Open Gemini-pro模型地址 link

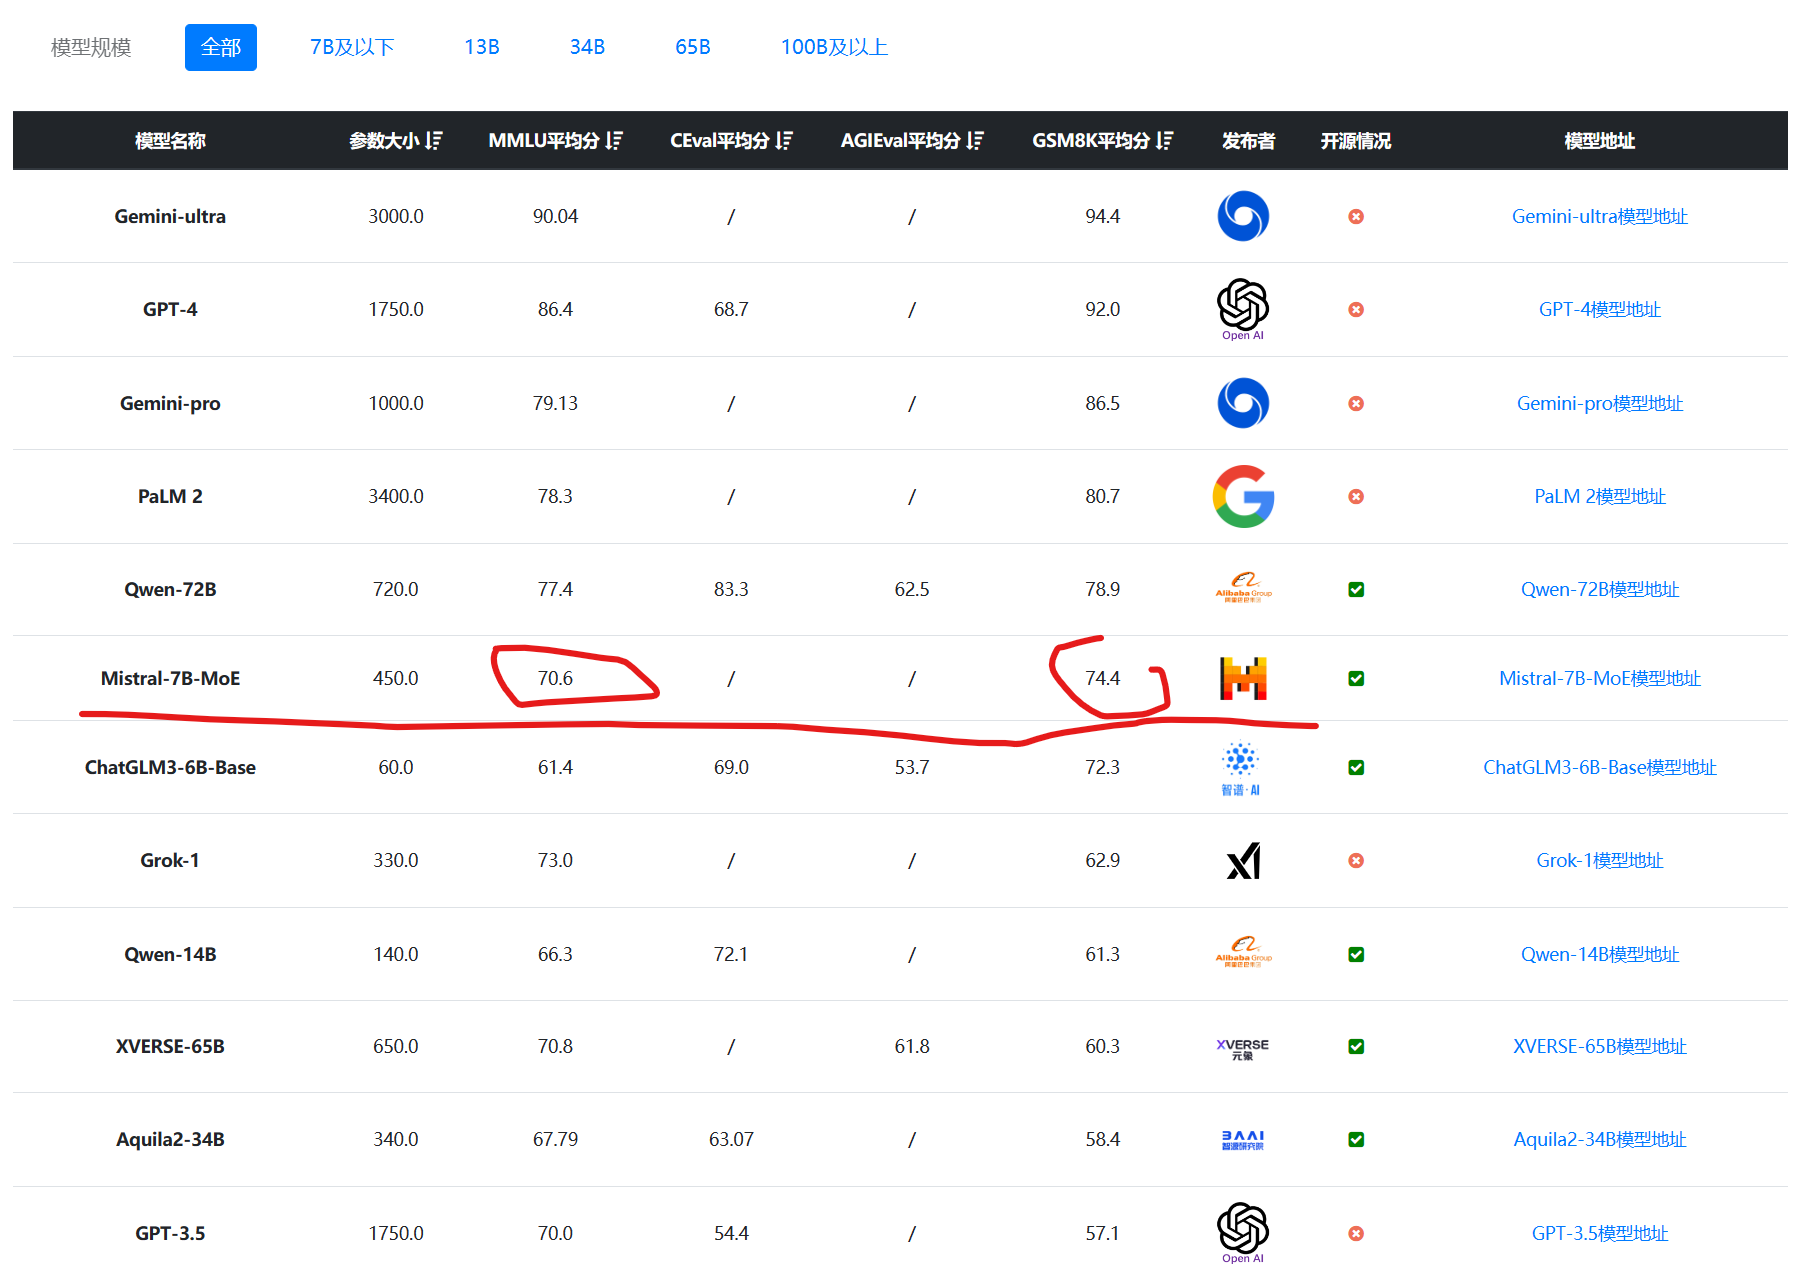click(x=1600, y=403)
